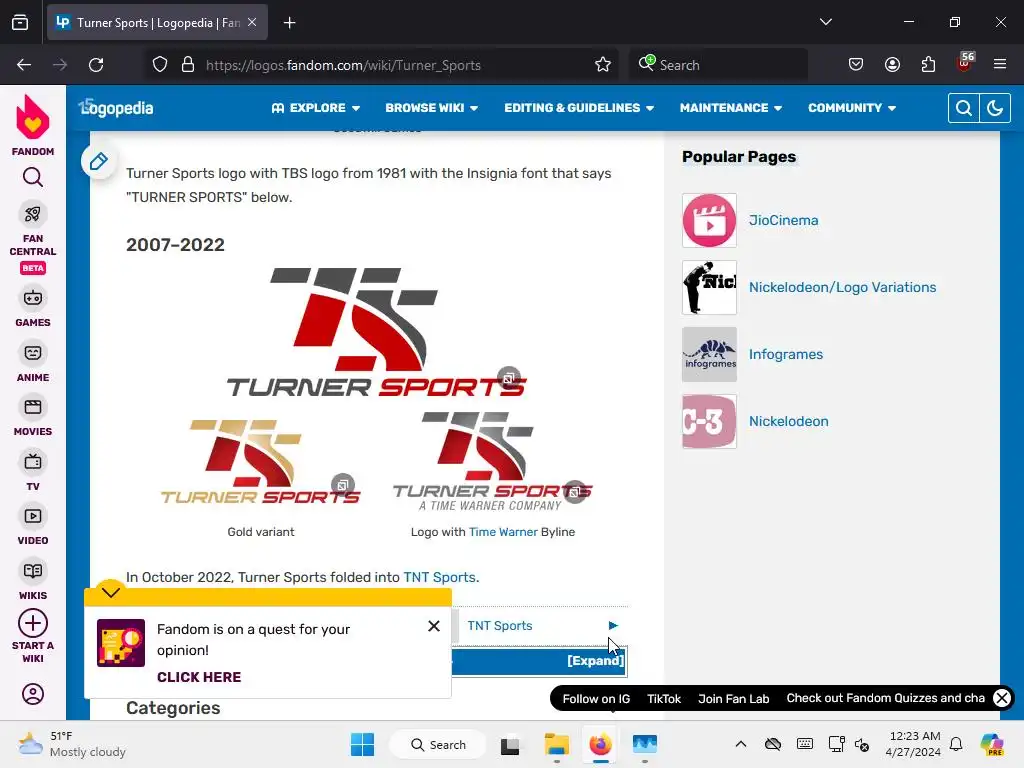Expand the Explore menu

tap(316, 108)
